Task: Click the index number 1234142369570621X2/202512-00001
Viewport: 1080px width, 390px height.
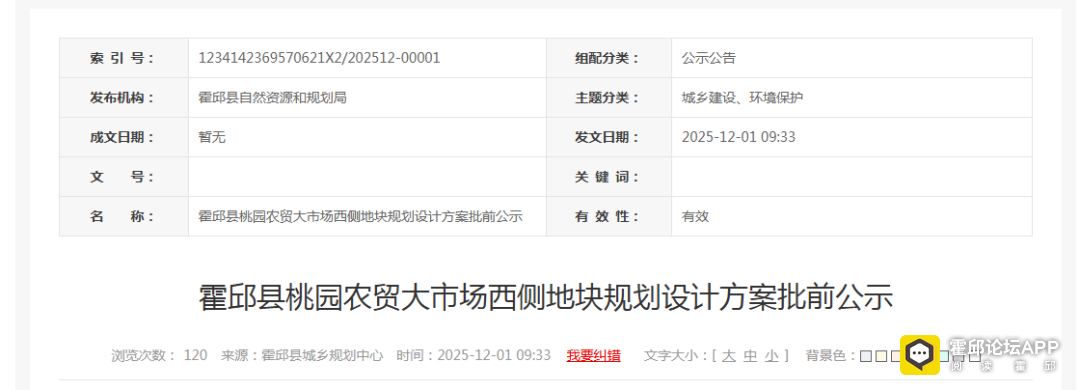Action: tap(319, 58)
